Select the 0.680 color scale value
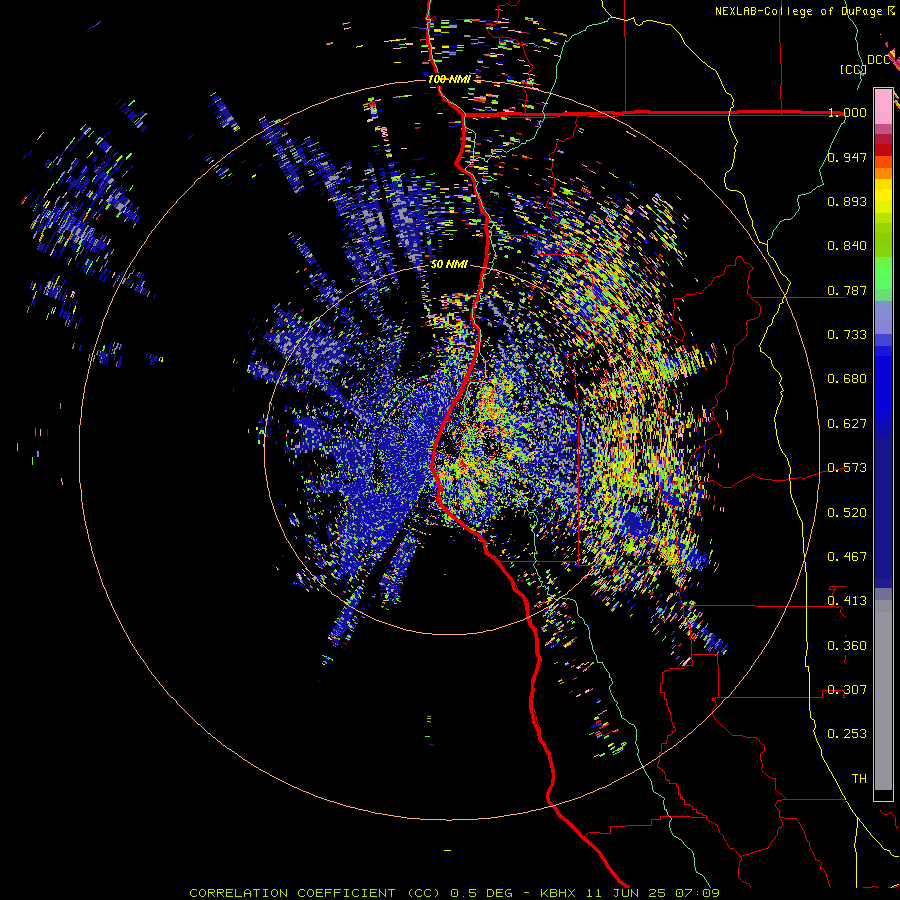Image resolution: width=900 pixels, height=900 pixels. coord(847,379)
